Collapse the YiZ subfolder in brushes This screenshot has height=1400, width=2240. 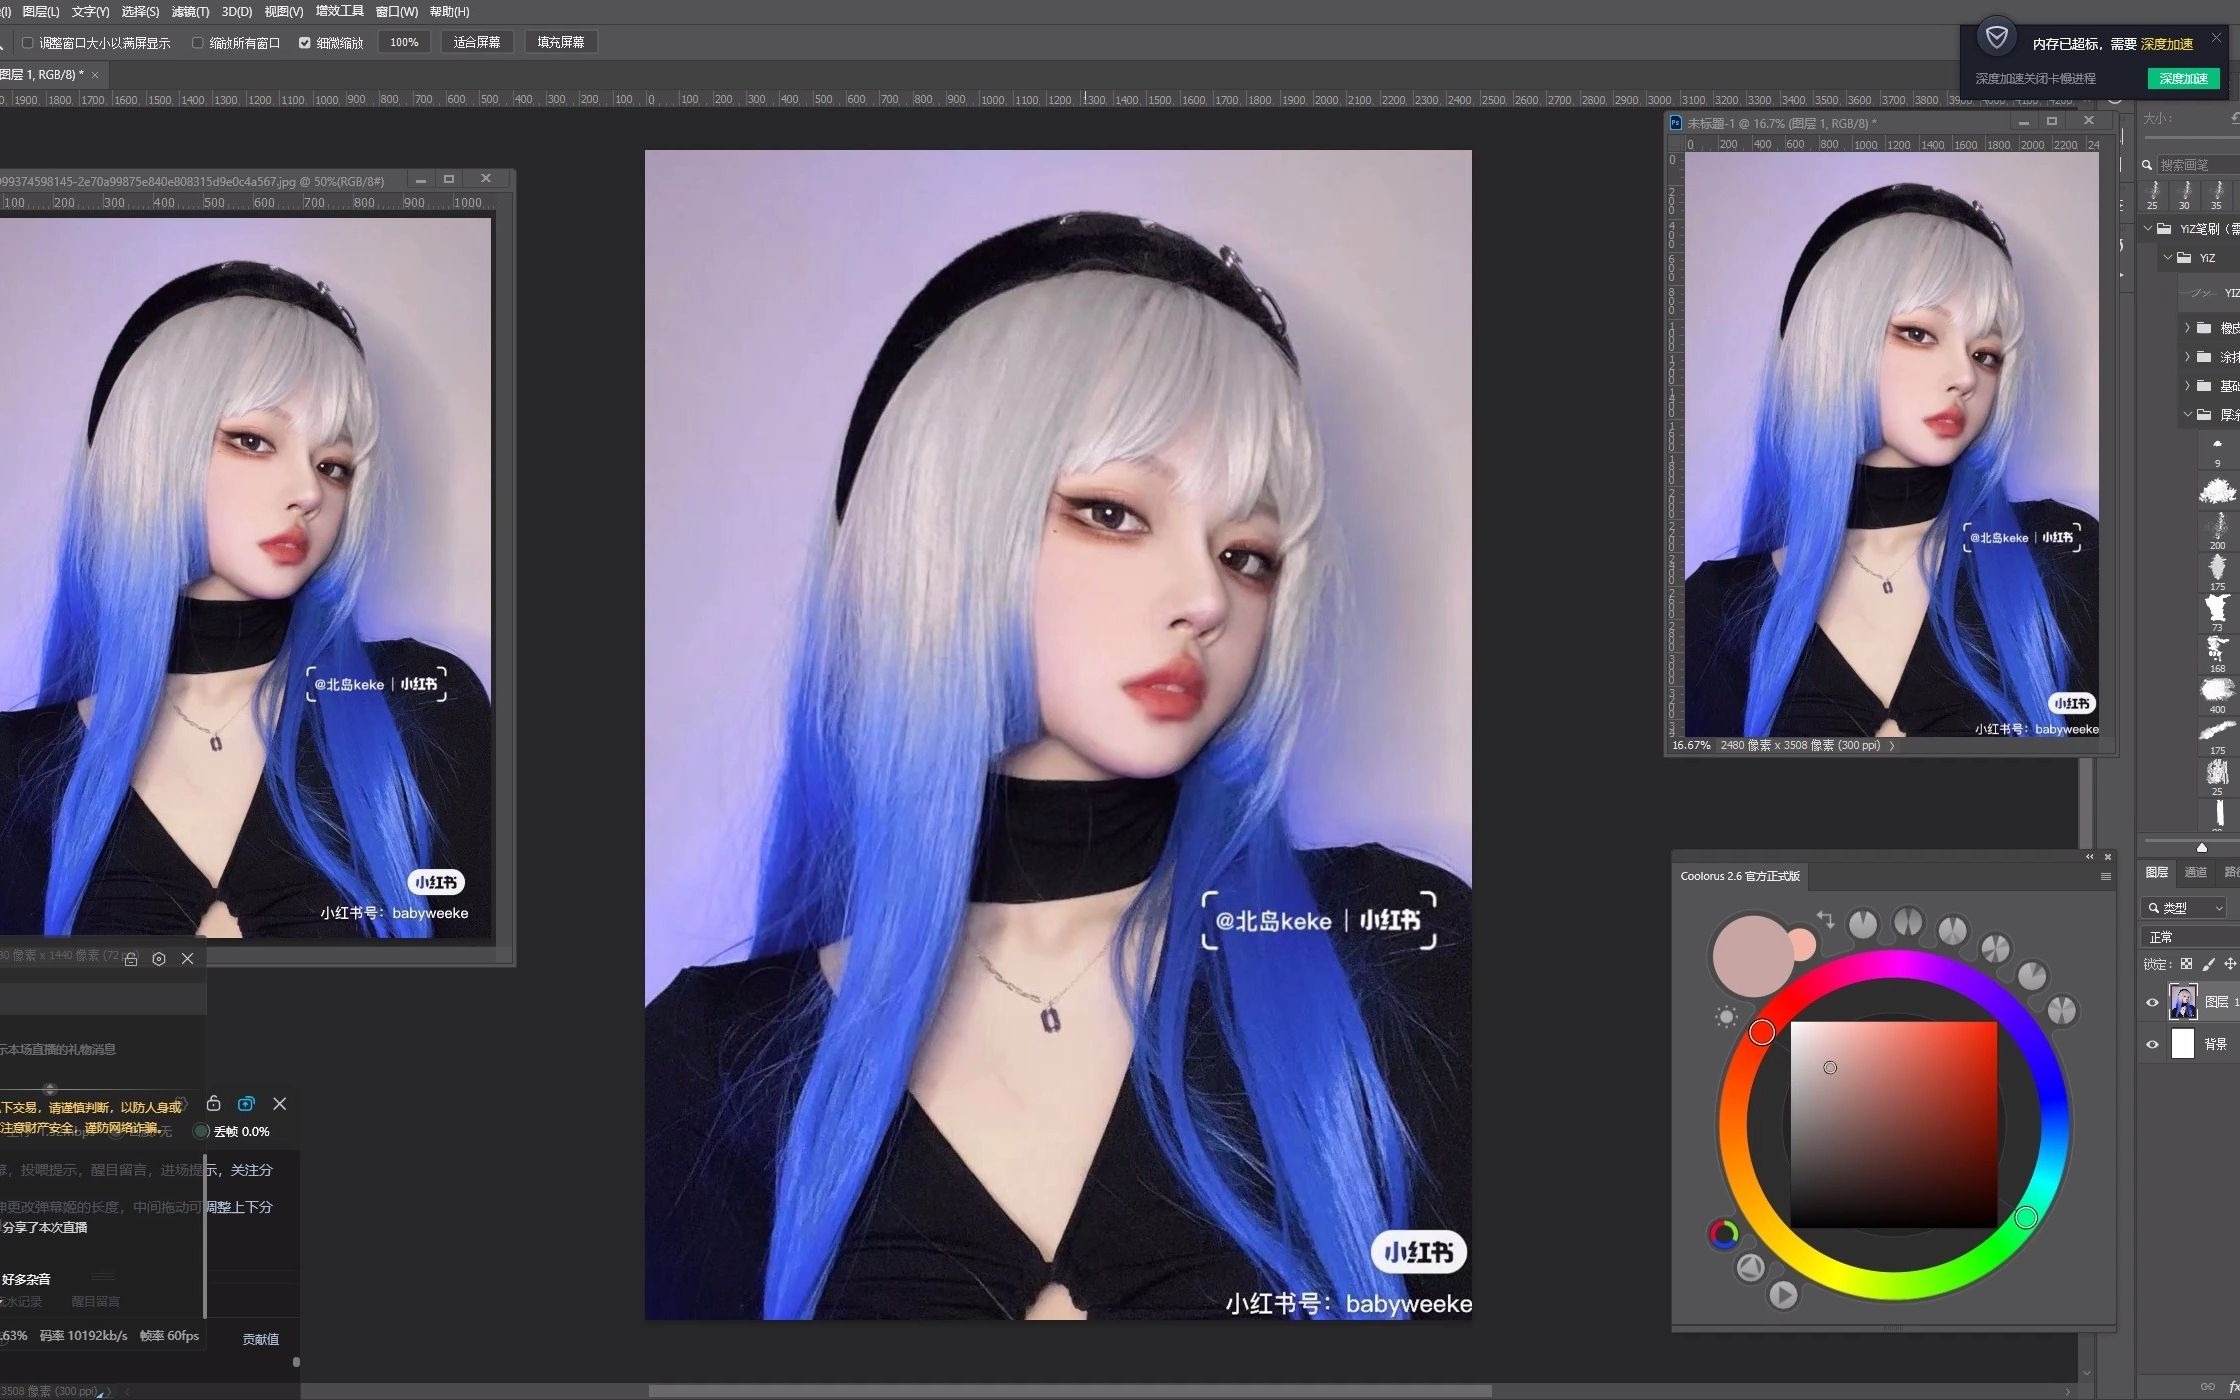(x=2167, y=257)
